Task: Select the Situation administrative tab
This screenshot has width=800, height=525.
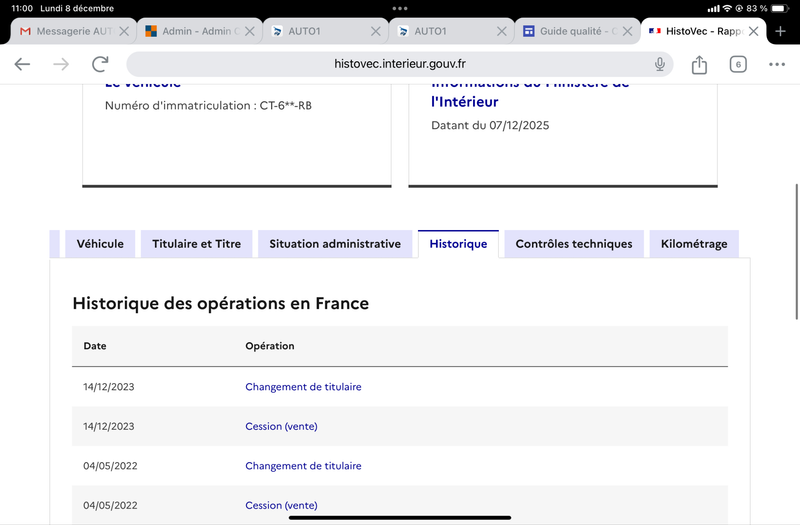Action: click(335, 244)
